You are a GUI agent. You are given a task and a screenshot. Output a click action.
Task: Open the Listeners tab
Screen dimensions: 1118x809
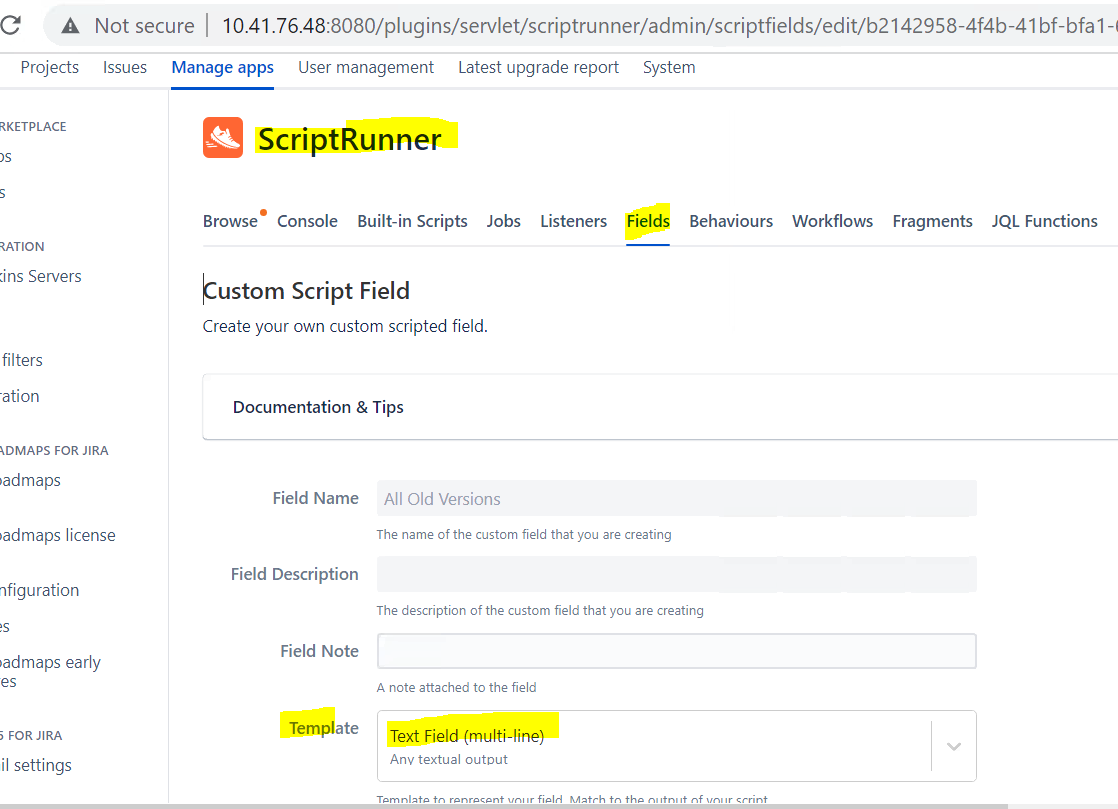pos(573,221)
